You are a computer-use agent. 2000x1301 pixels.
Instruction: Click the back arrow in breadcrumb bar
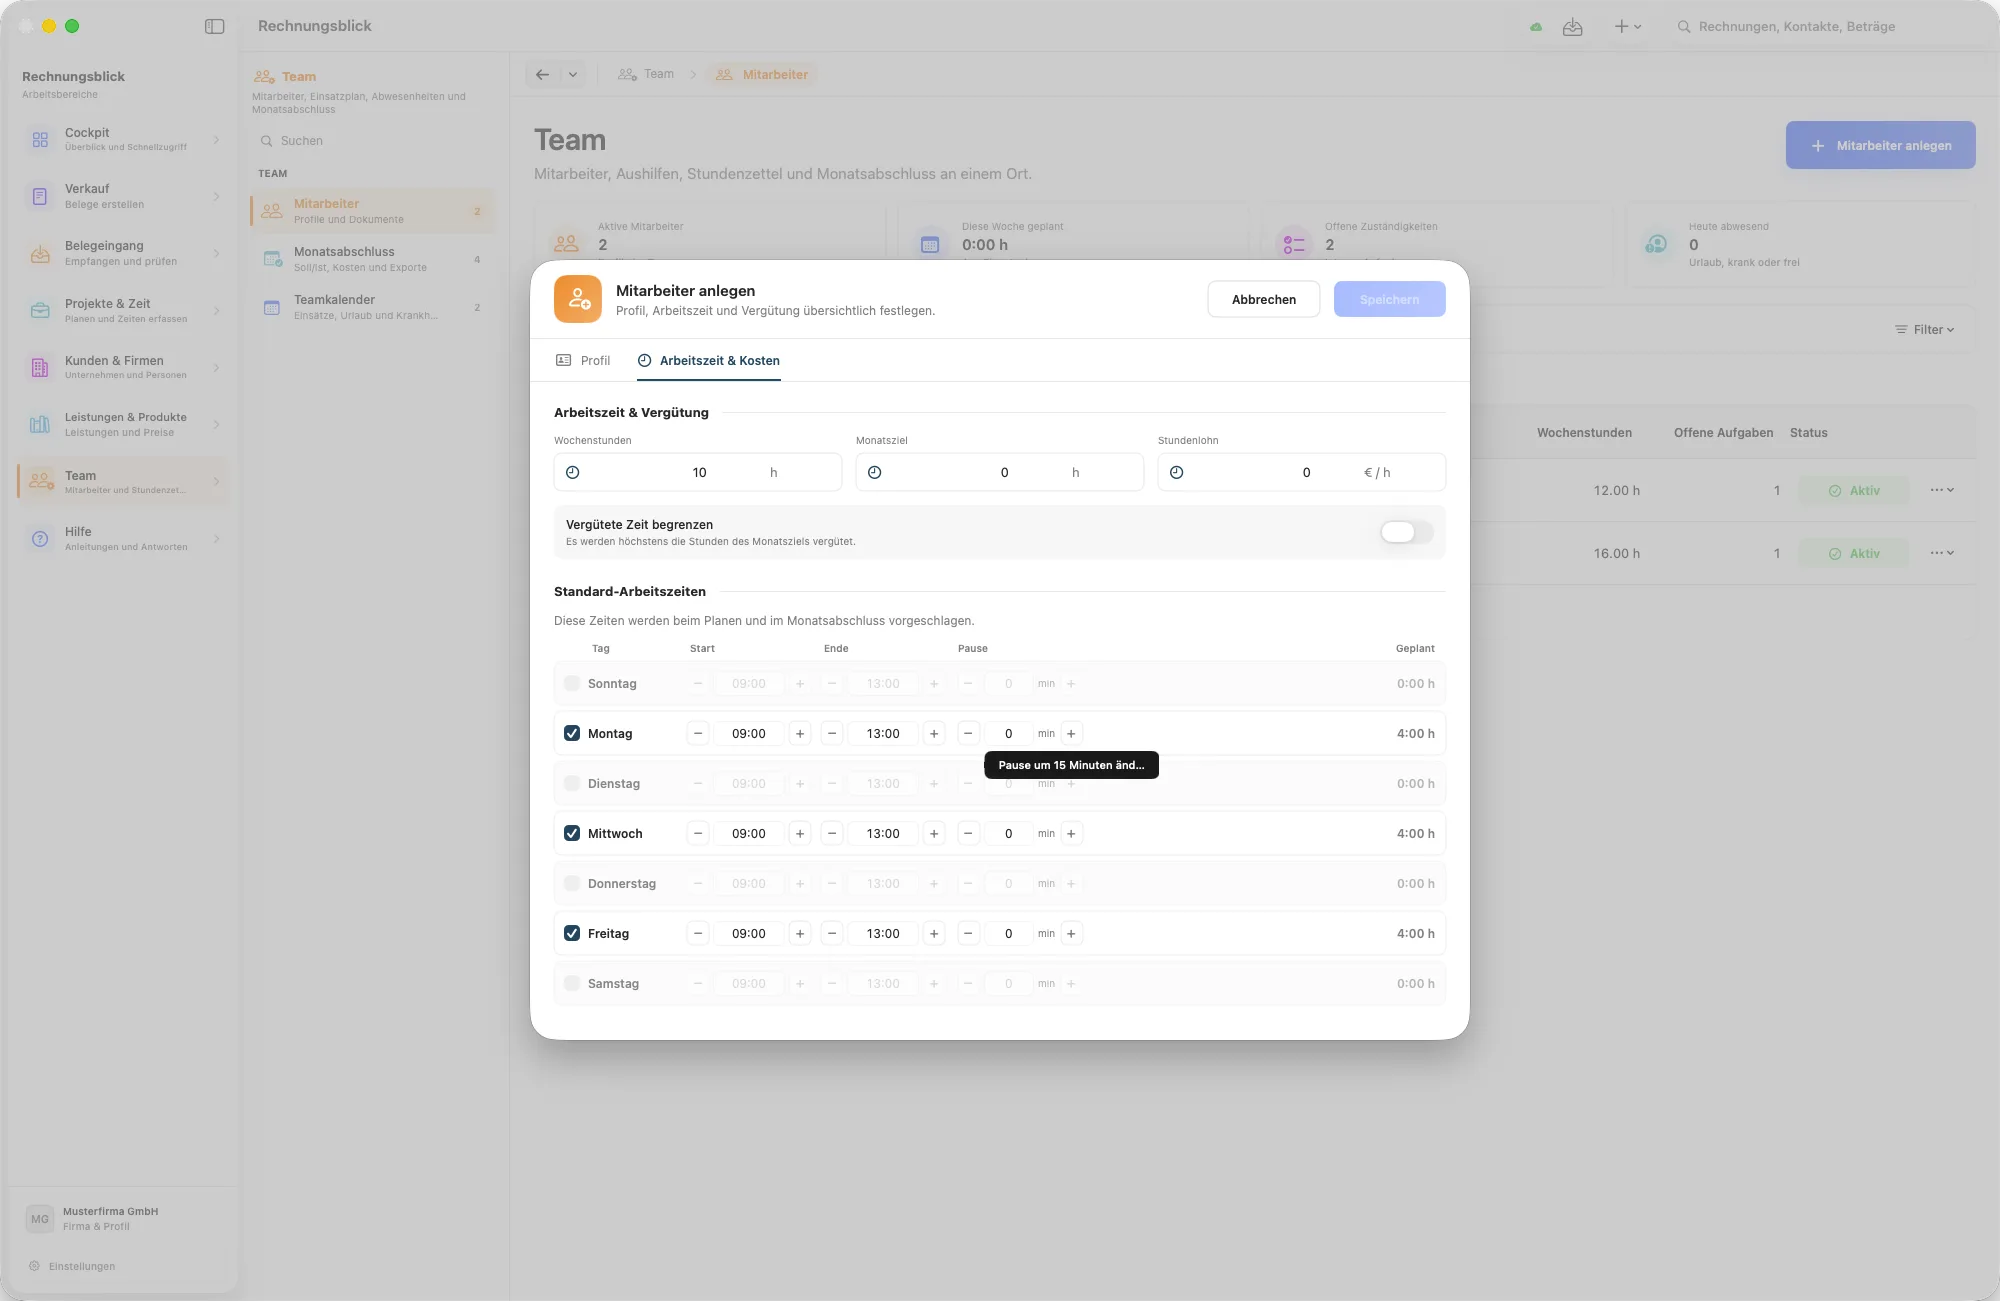tap(542, 74)
